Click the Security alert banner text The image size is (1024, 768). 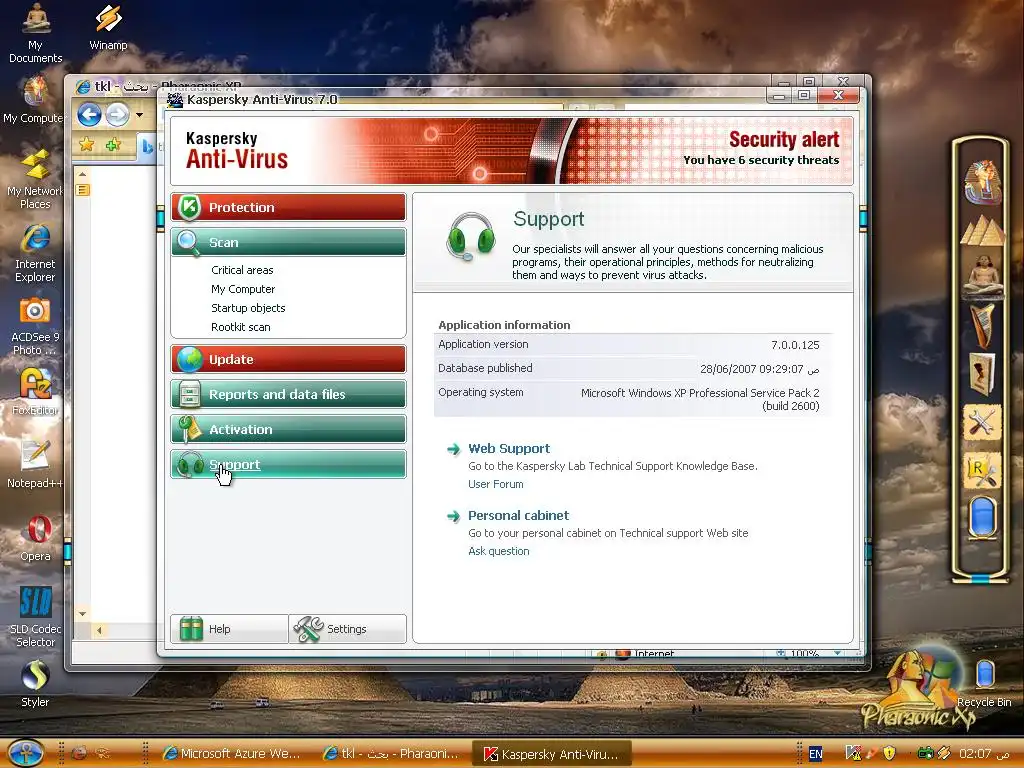(x=784, y=139)
